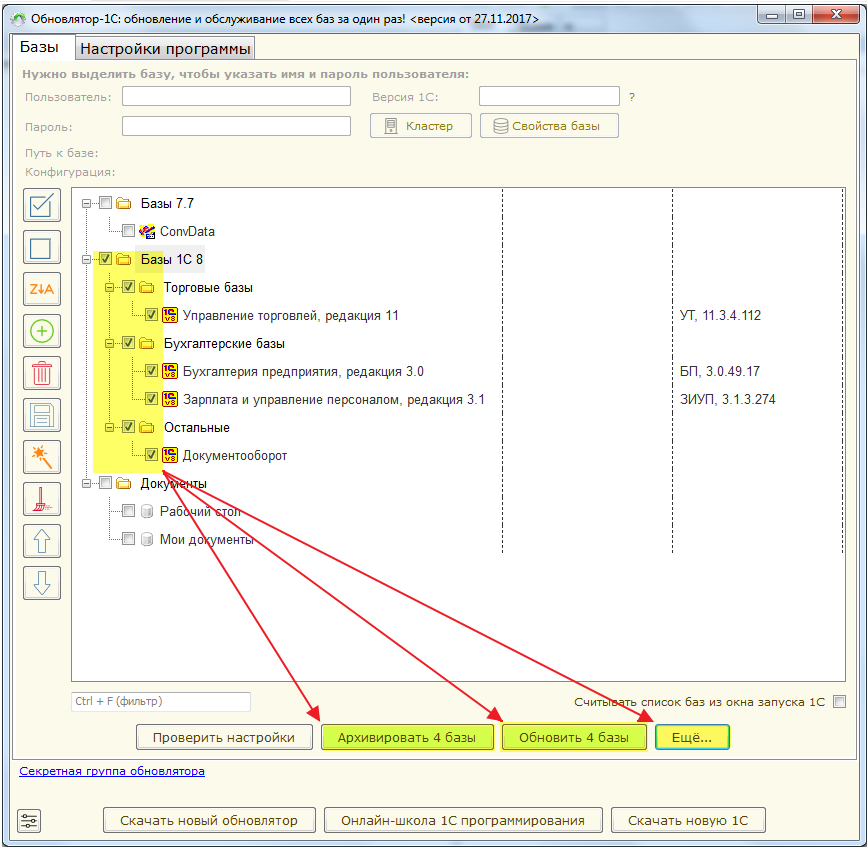This screenshot has height=847, width=867.
Task: Click the question mark next to Версия 1С
Action: 631,97
